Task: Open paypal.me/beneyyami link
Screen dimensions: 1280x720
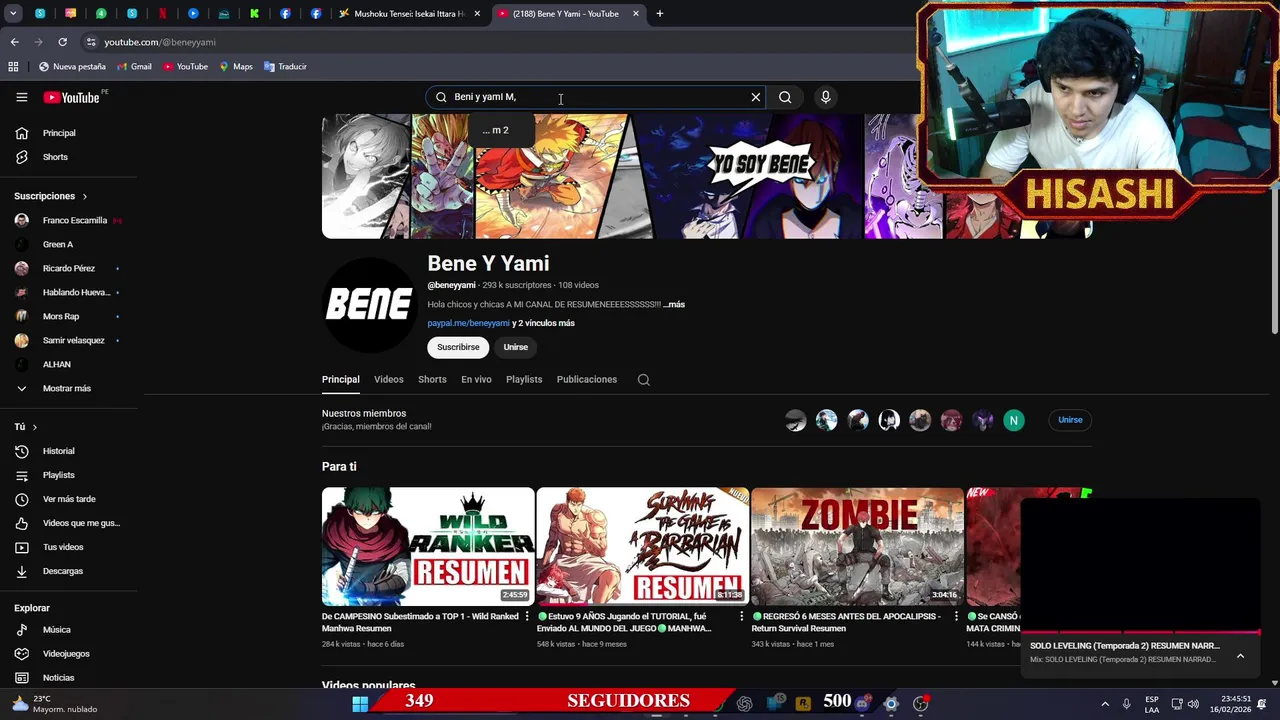Action: pos(468,323)
